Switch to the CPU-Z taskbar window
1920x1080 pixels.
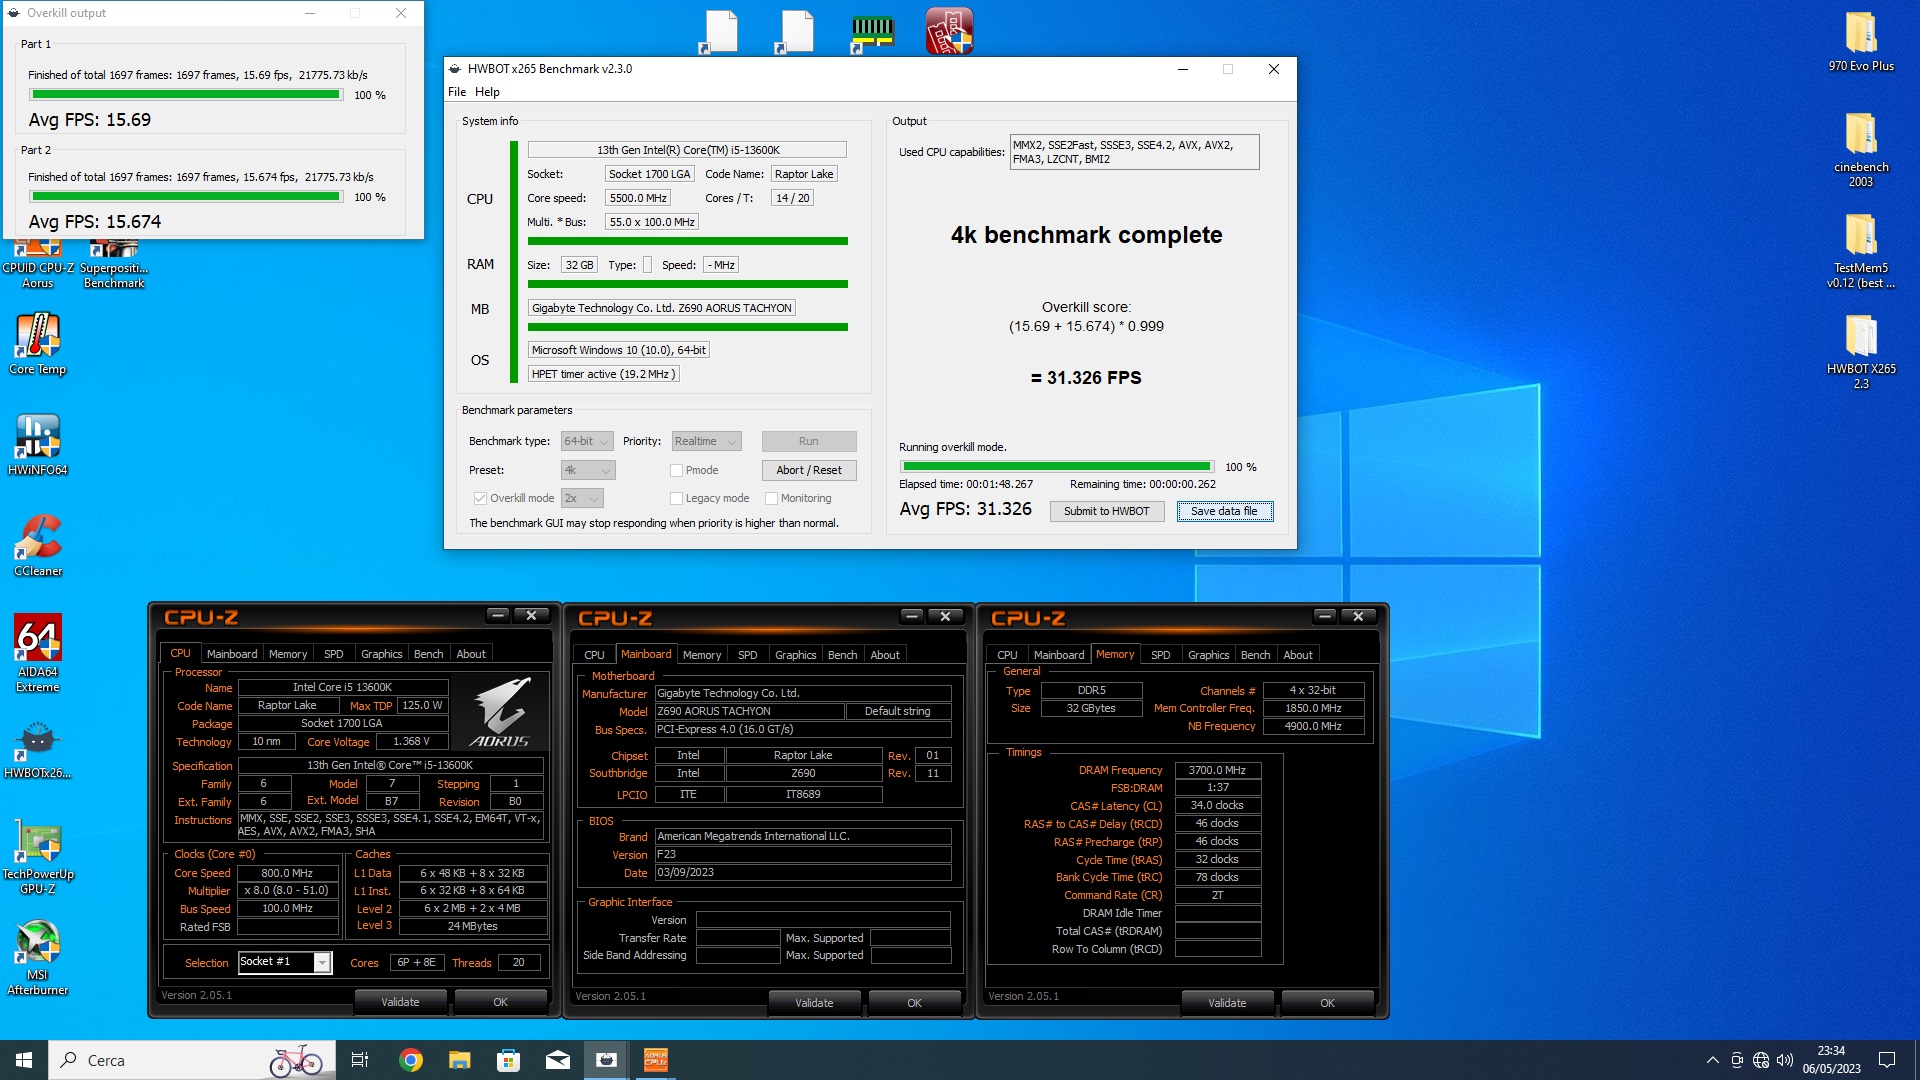(656, 1060)
